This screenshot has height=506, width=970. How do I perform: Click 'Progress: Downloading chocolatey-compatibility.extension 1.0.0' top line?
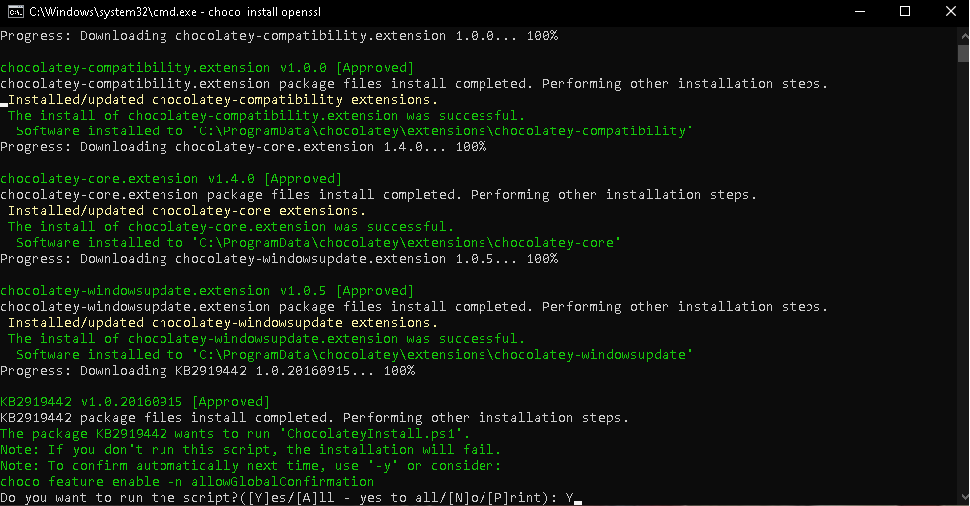point(279,36)
